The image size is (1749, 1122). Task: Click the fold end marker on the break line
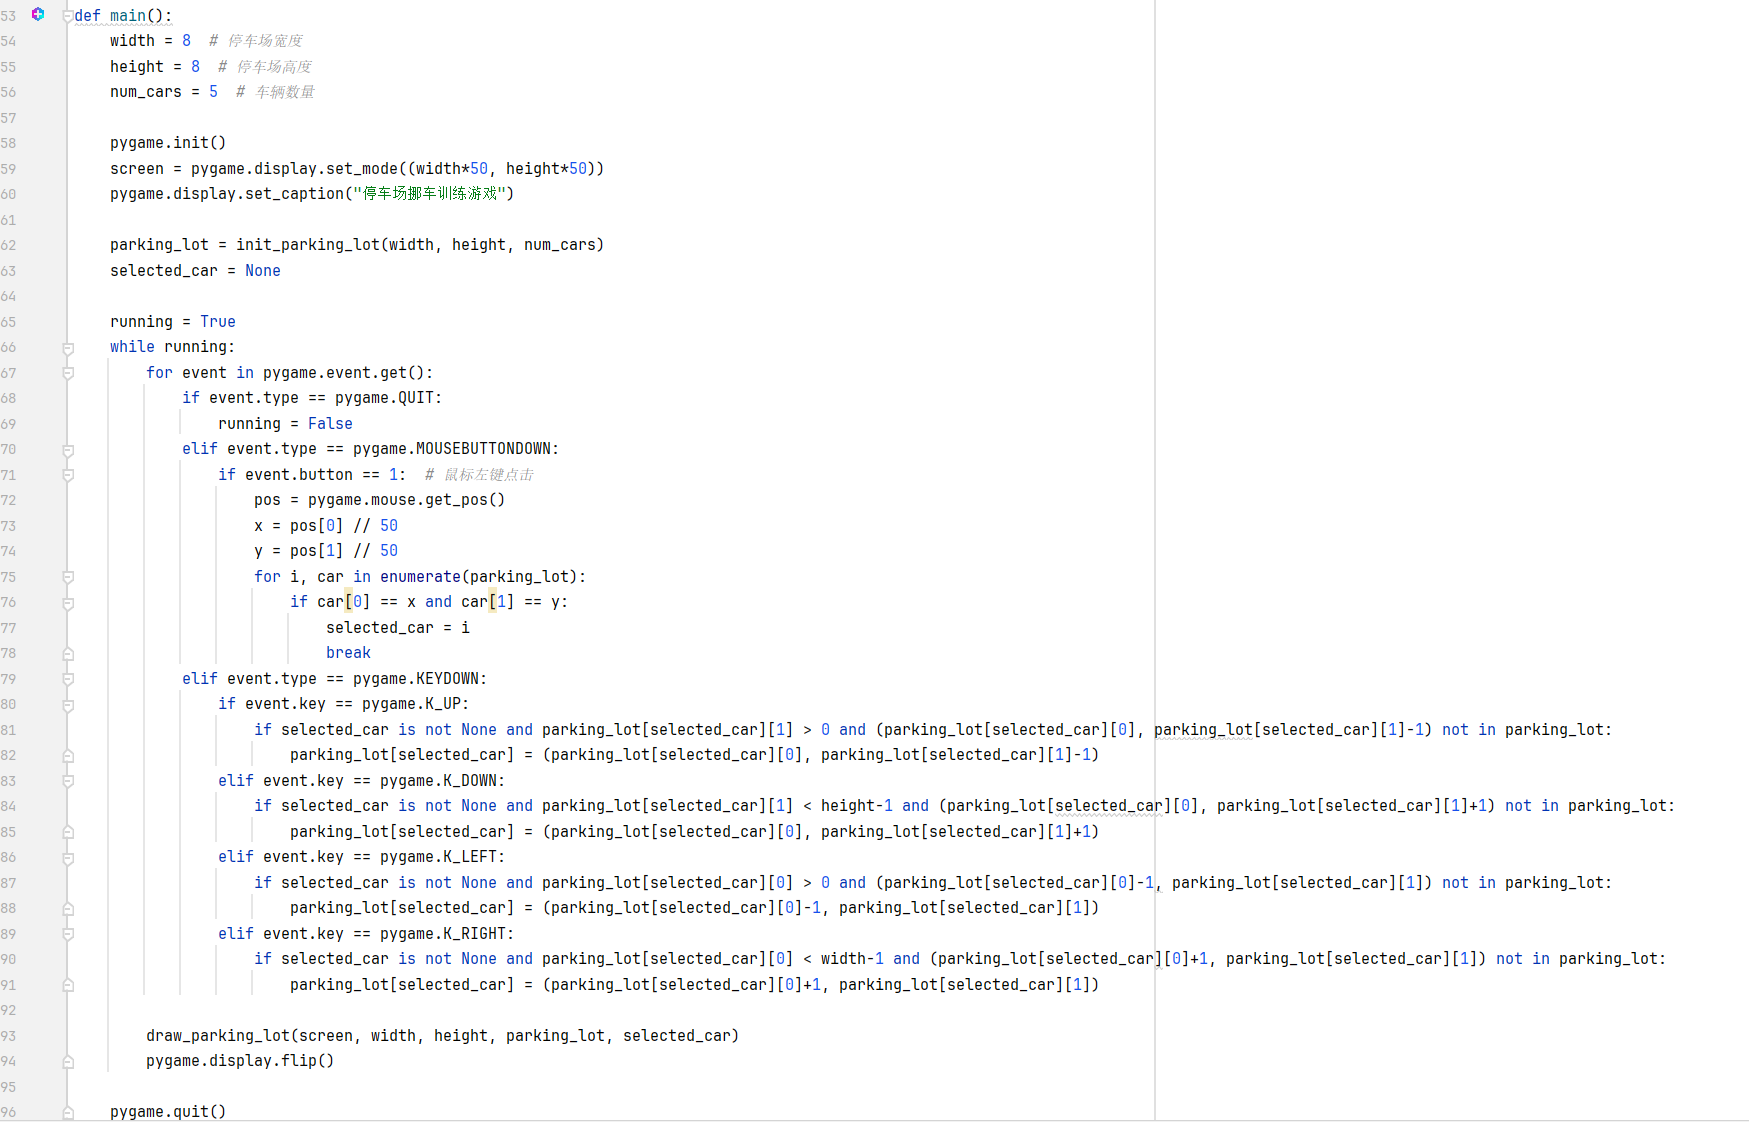[x=68, y=654]
